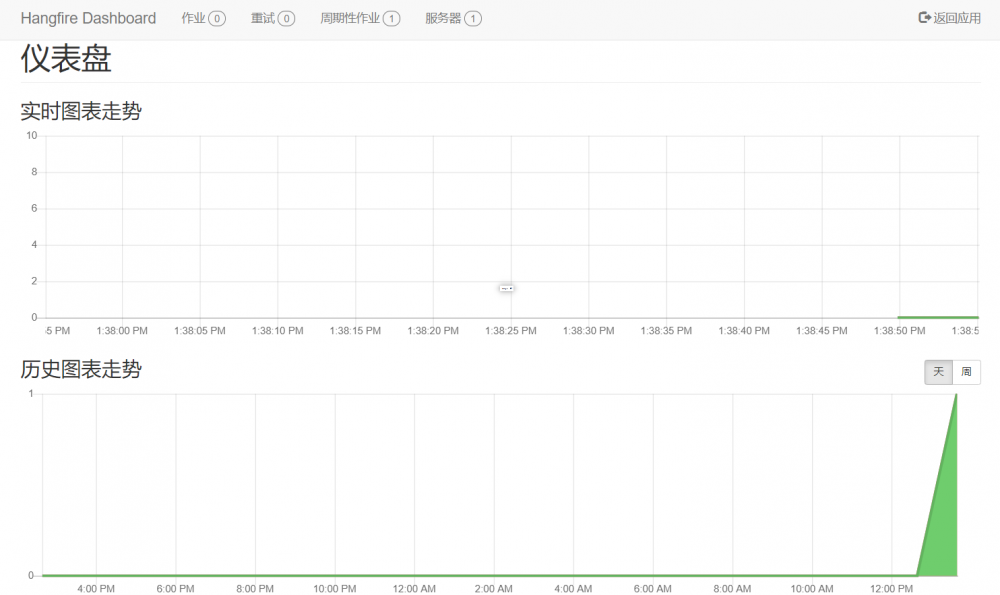Click the 历史图表走势 section heading
Screen dimensions: 1000x595
(81, 369)
